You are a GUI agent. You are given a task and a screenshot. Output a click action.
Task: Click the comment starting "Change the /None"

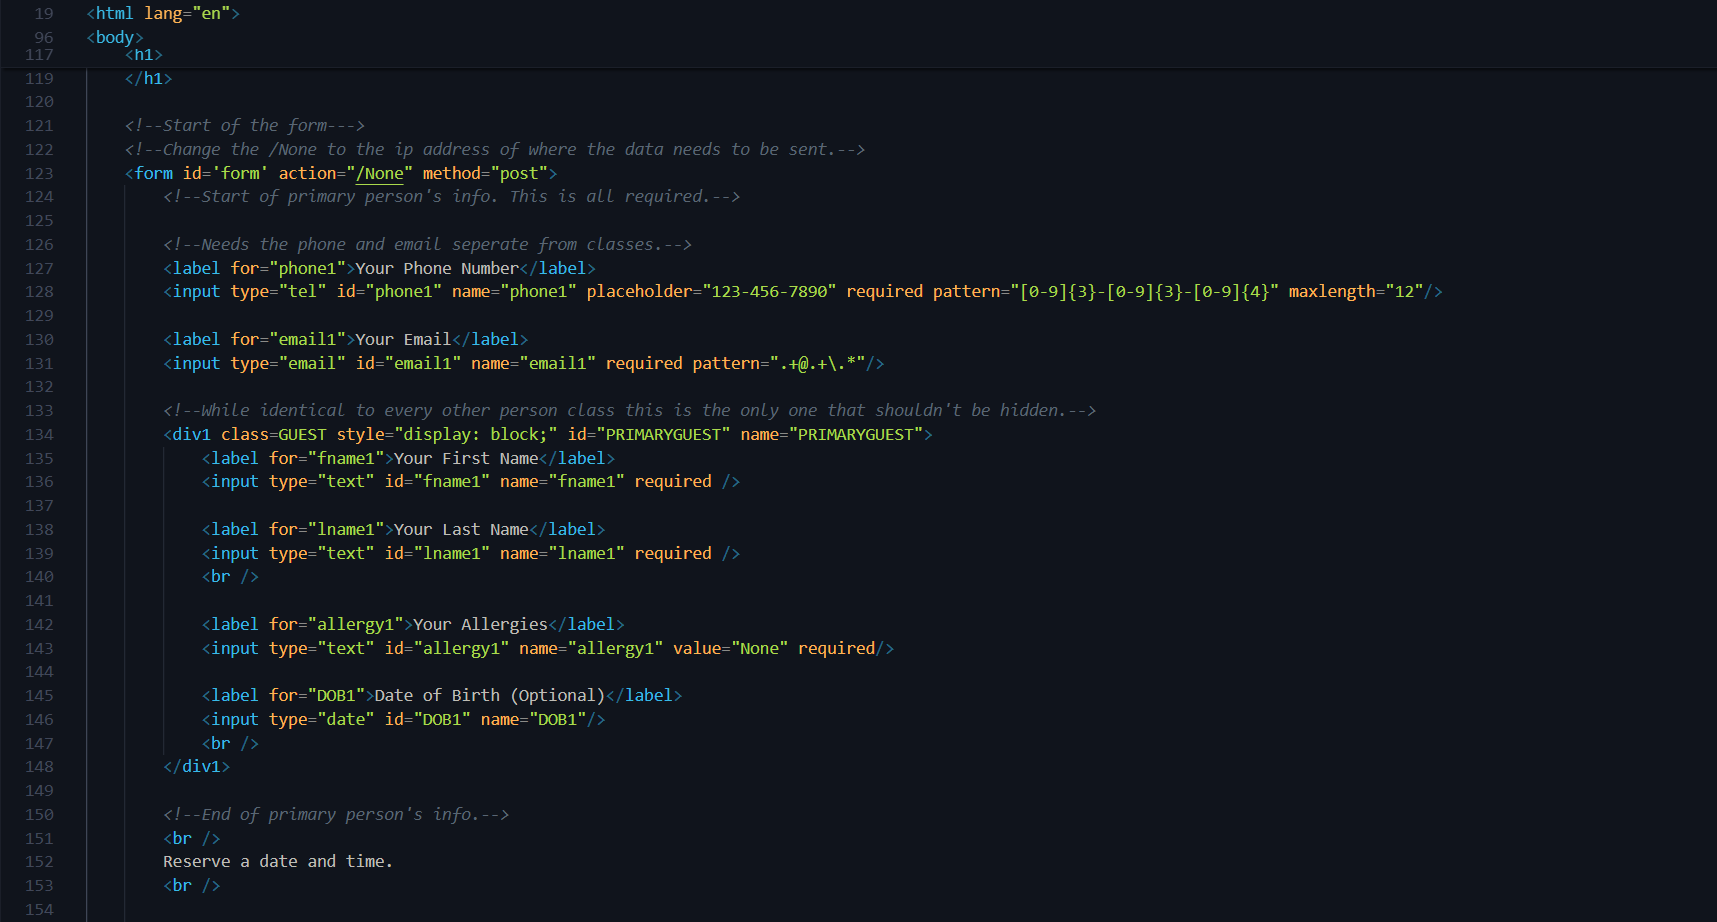pos(495,149)
